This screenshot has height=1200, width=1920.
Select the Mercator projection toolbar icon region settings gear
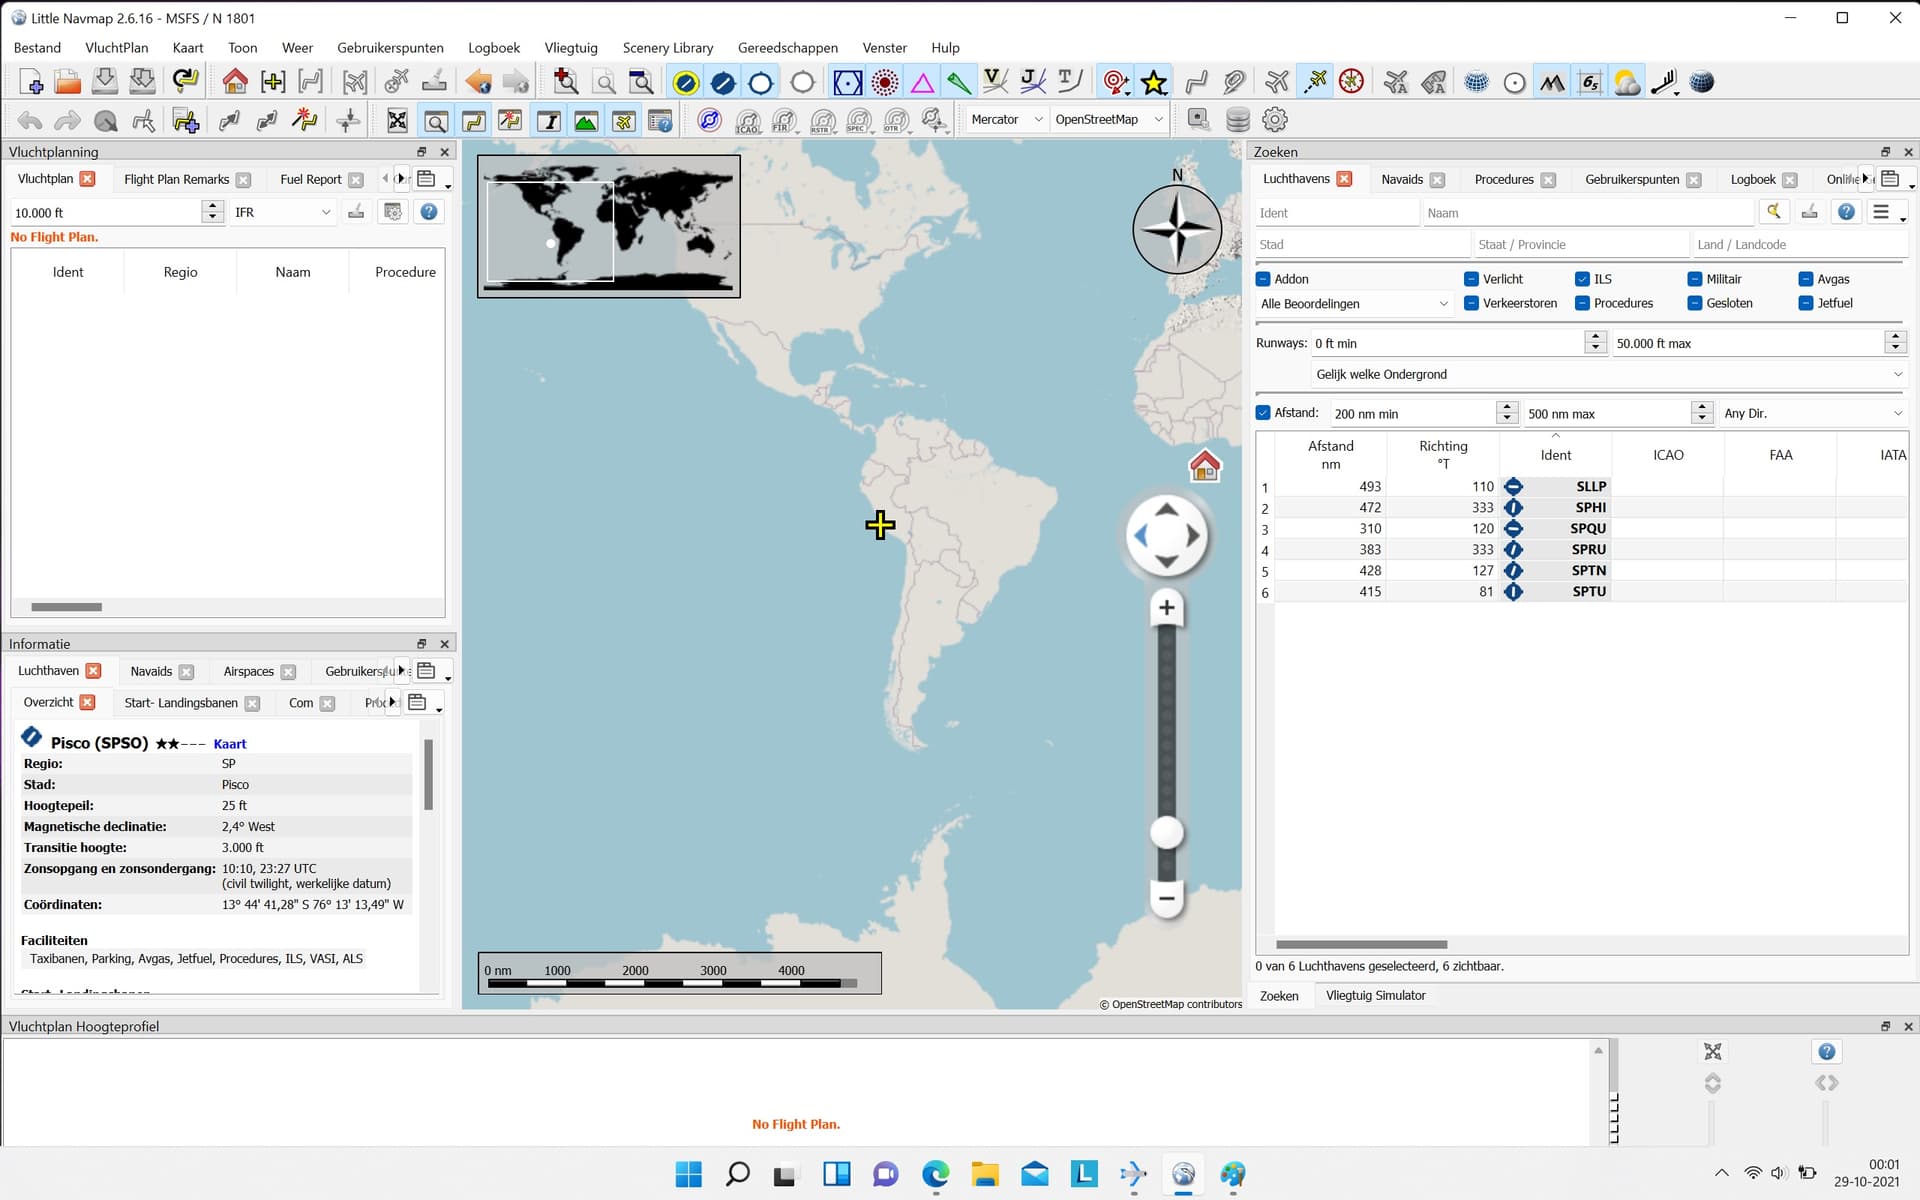(x=1274, y=119)
